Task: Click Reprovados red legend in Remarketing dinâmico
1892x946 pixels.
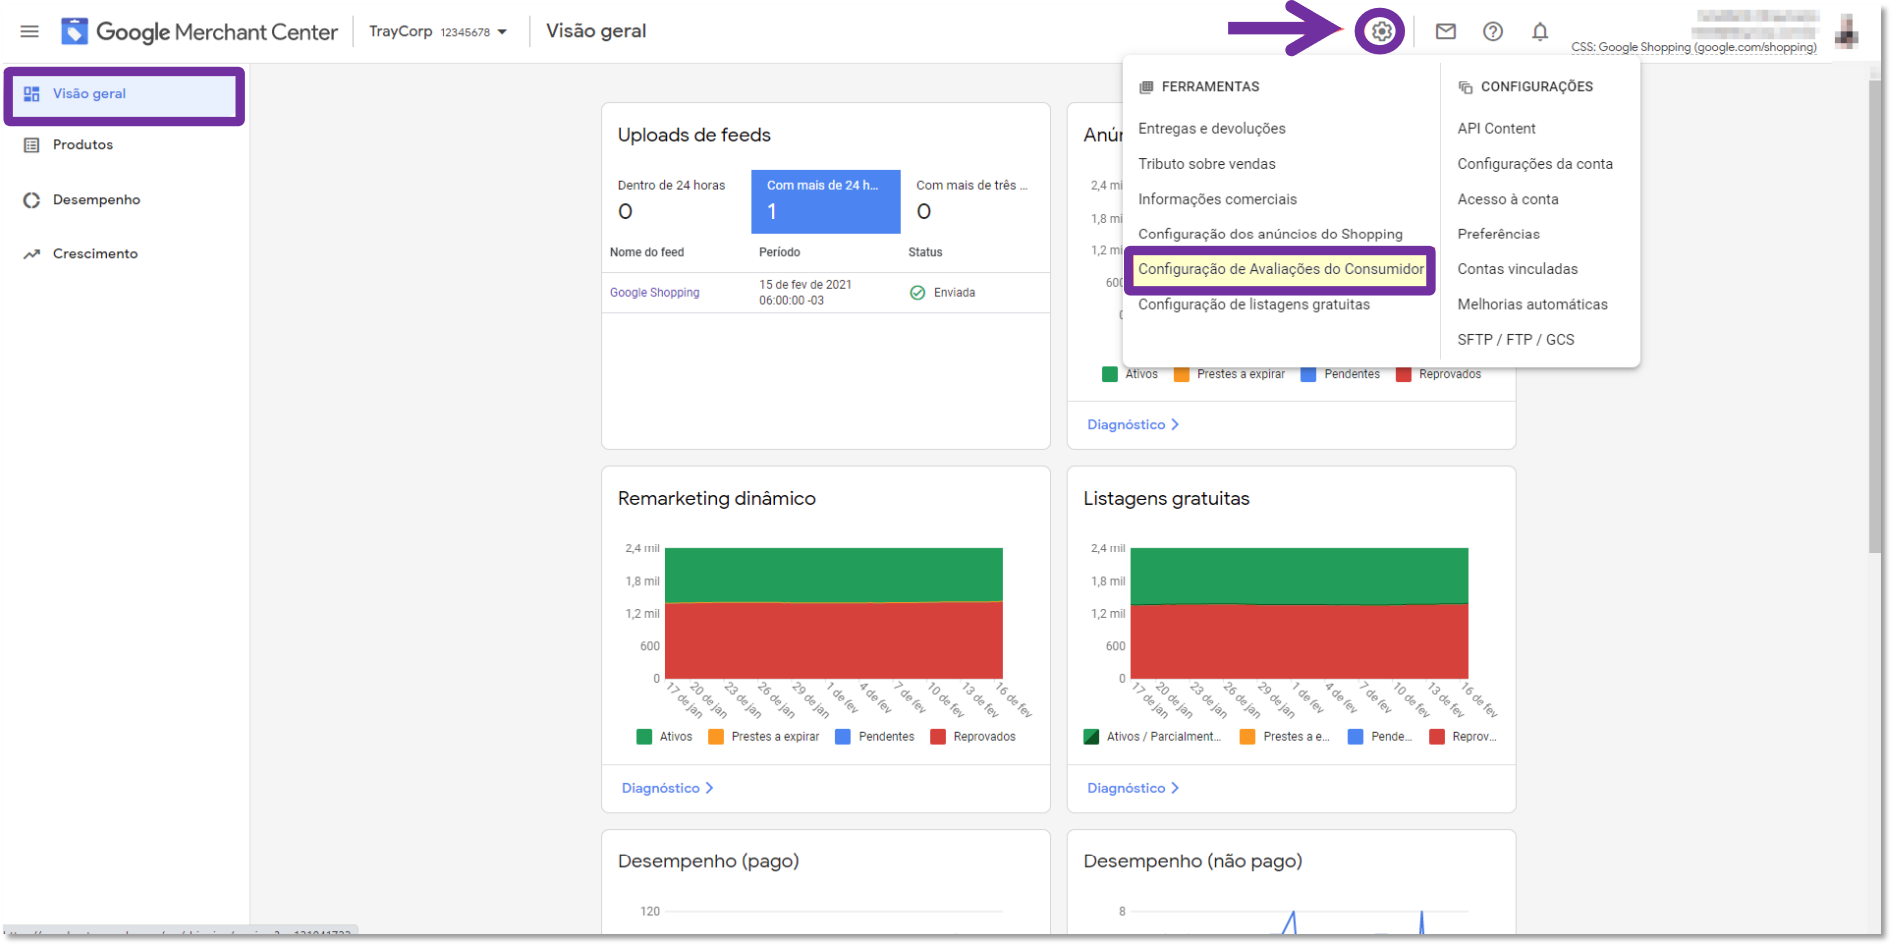Action: [972, 737]
